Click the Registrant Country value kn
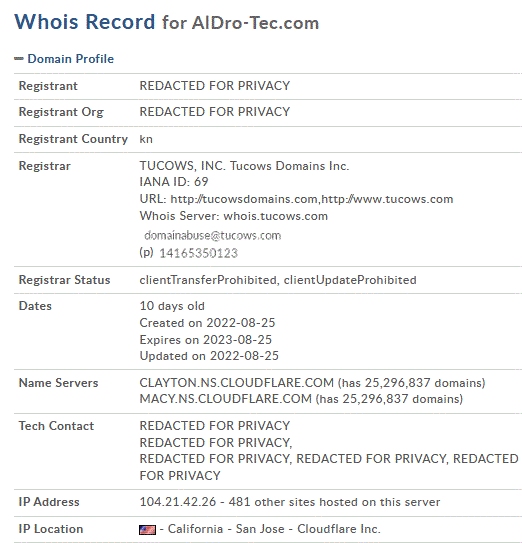Screen dimensions: 522x543 coord(146,139)
